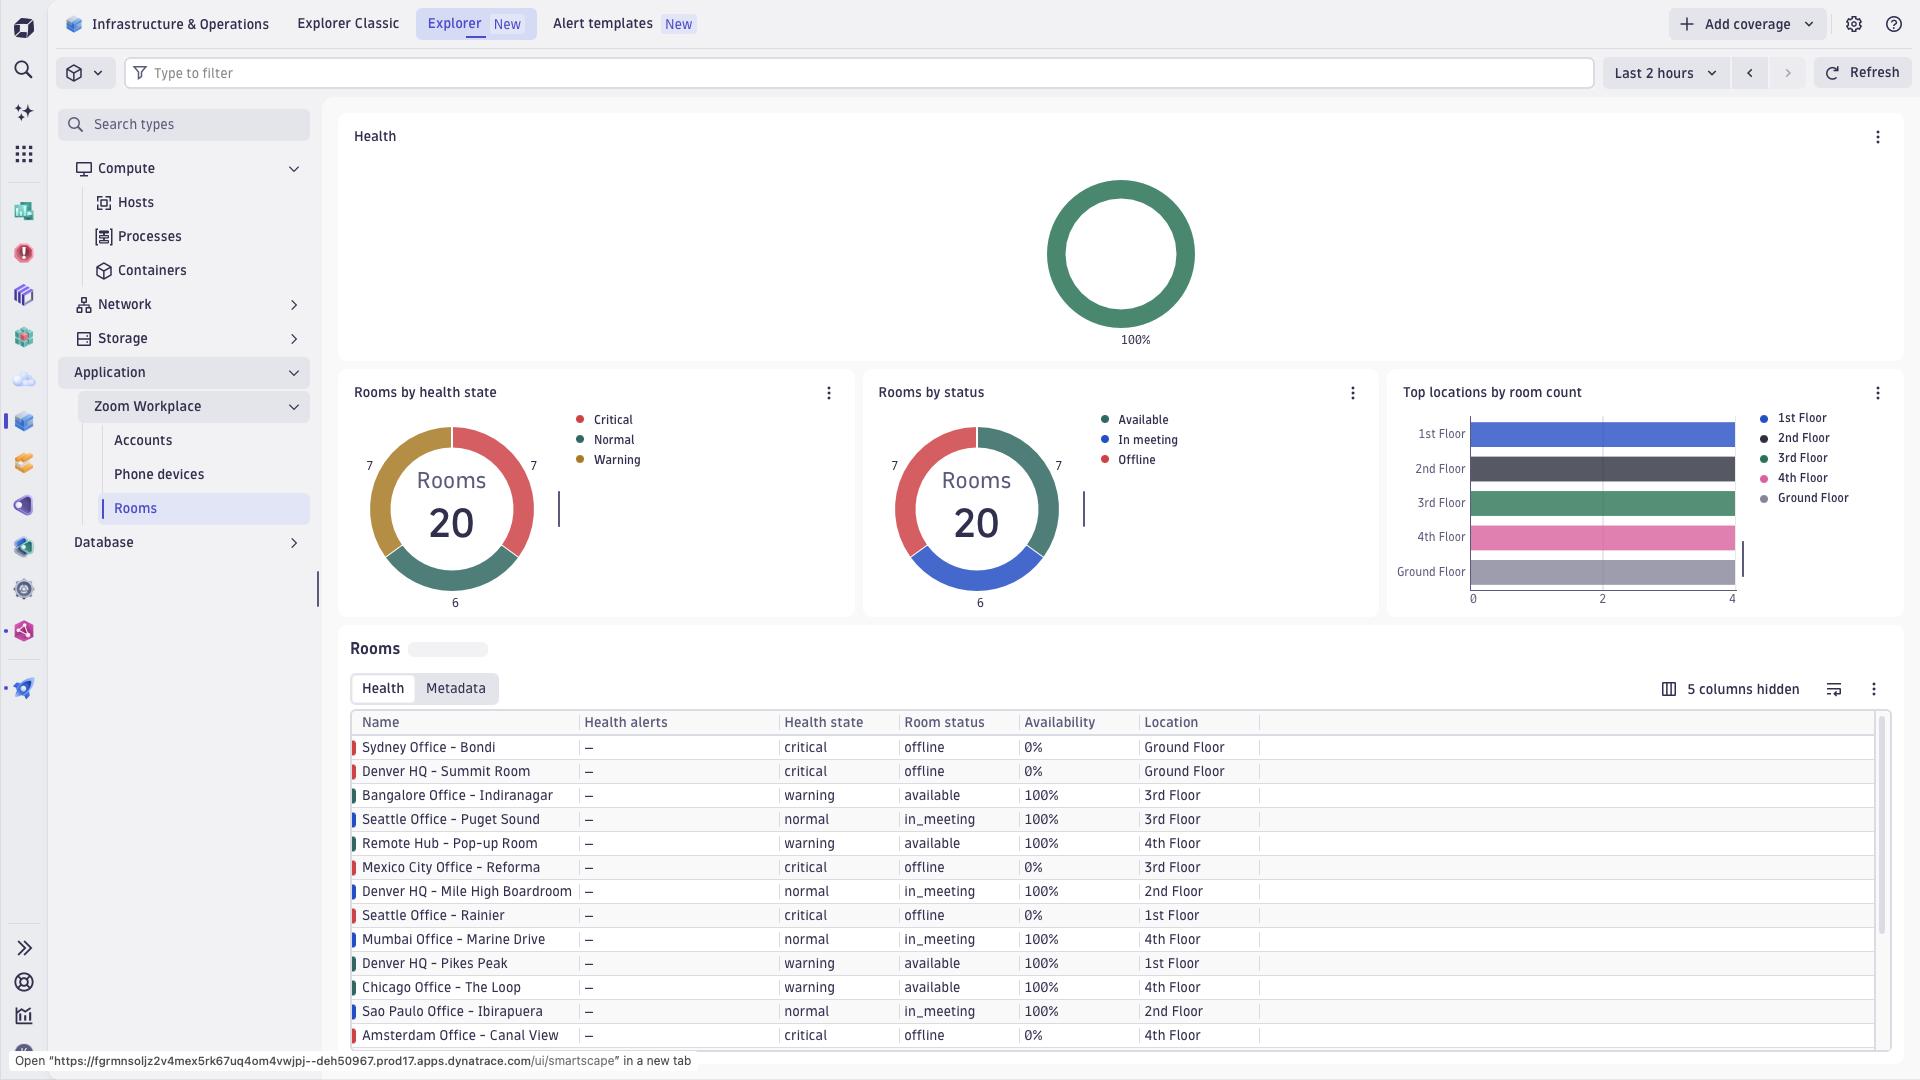Open Rooms by health state options menu

829,393
